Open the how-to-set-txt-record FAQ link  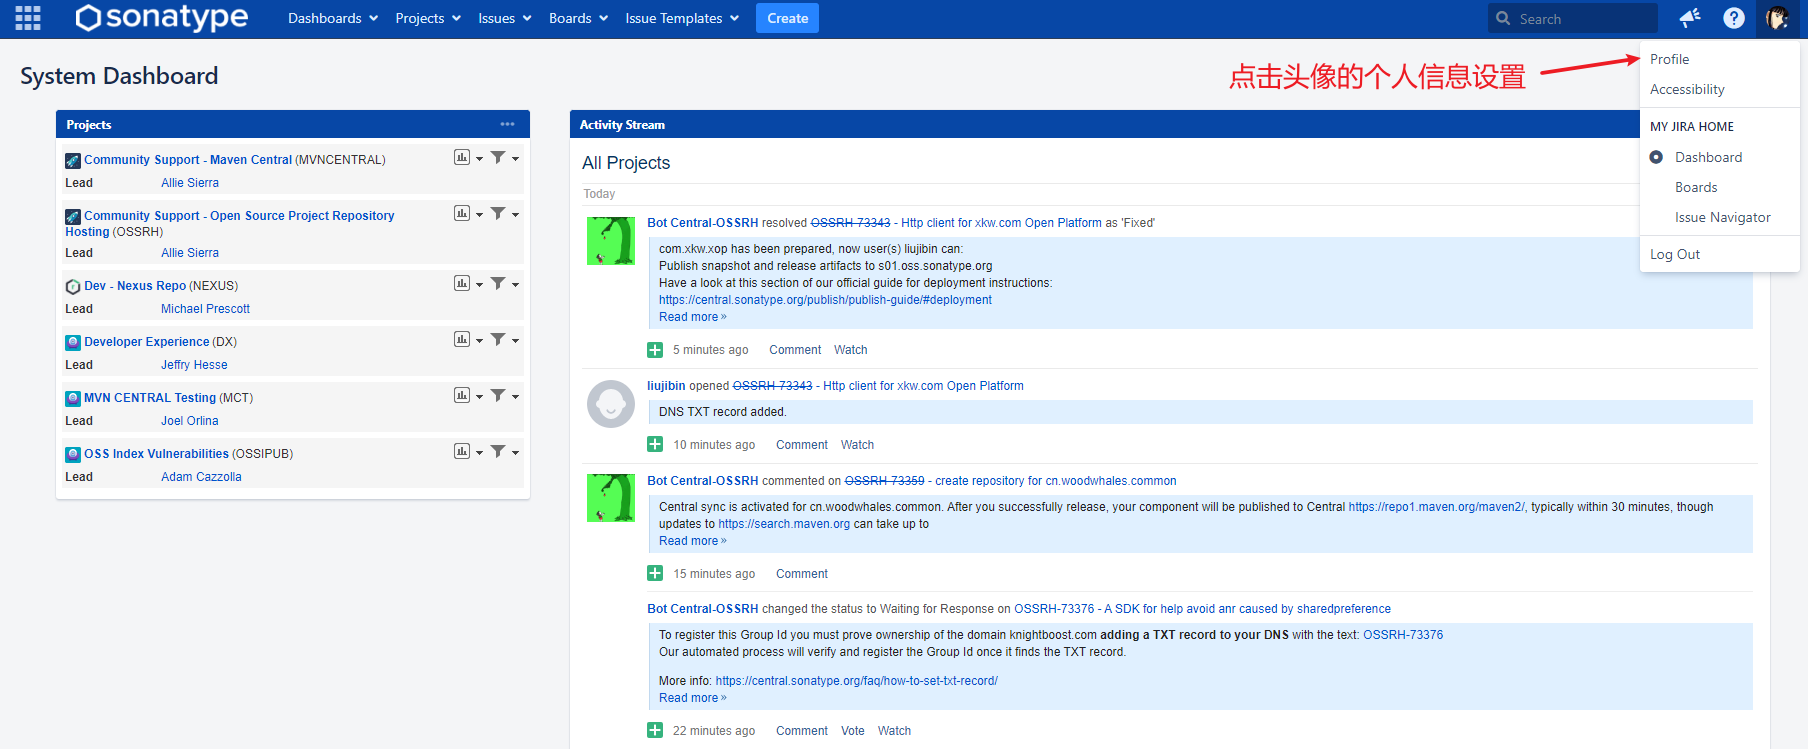pos(857,681)
